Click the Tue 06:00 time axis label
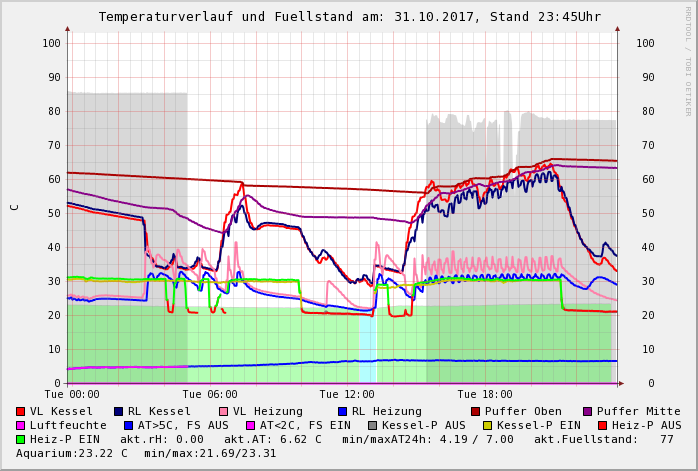698x471 pixels. [x=210, y=394]
